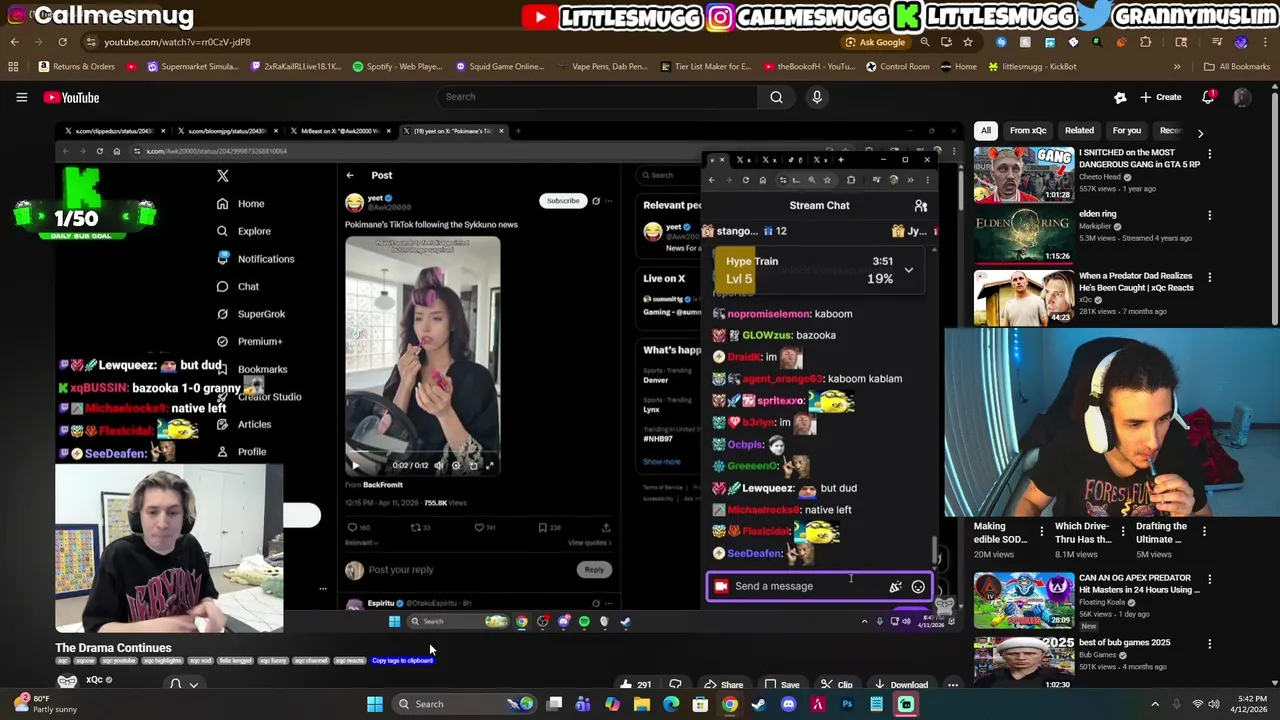1280x720 pixels.
Task: Select the From xQc filter chip
Action: (x=1027, y=130)
